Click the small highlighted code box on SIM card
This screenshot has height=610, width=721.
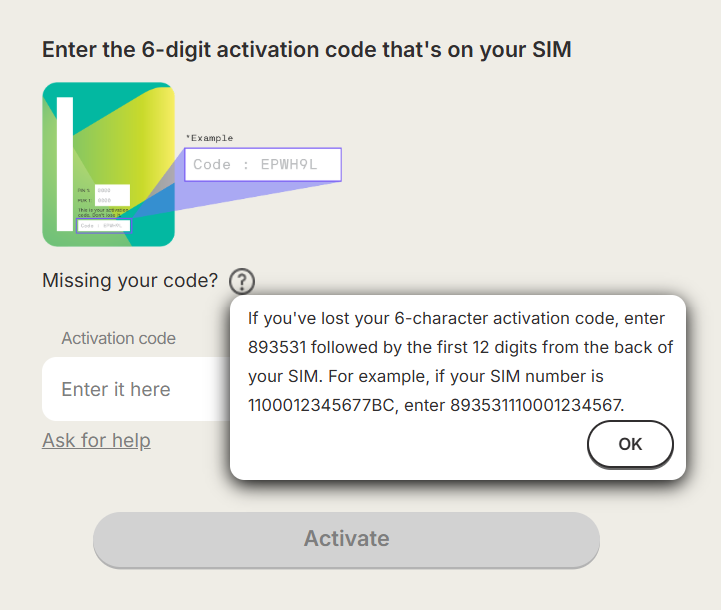click(x=103, y=226)
